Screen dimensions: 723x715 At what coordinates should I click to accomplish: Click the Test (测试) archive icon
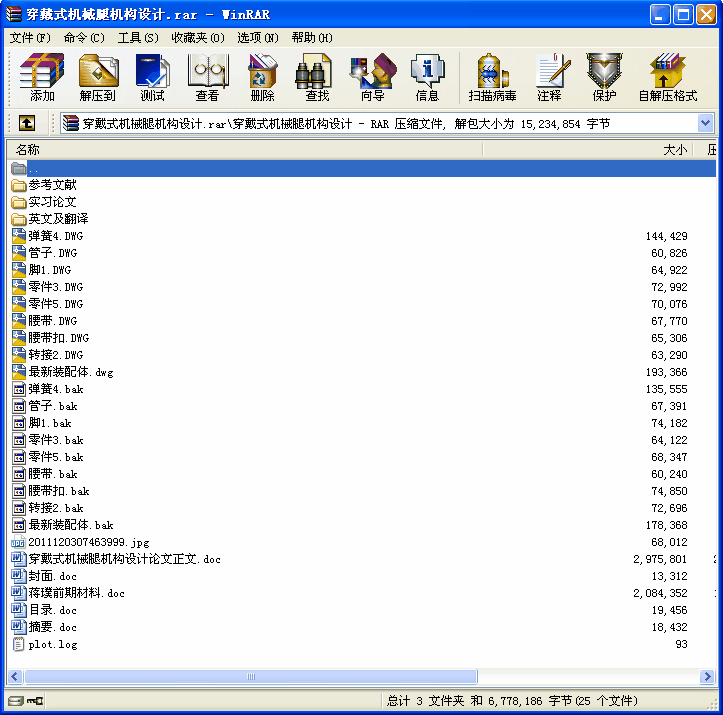click(152, 77)
